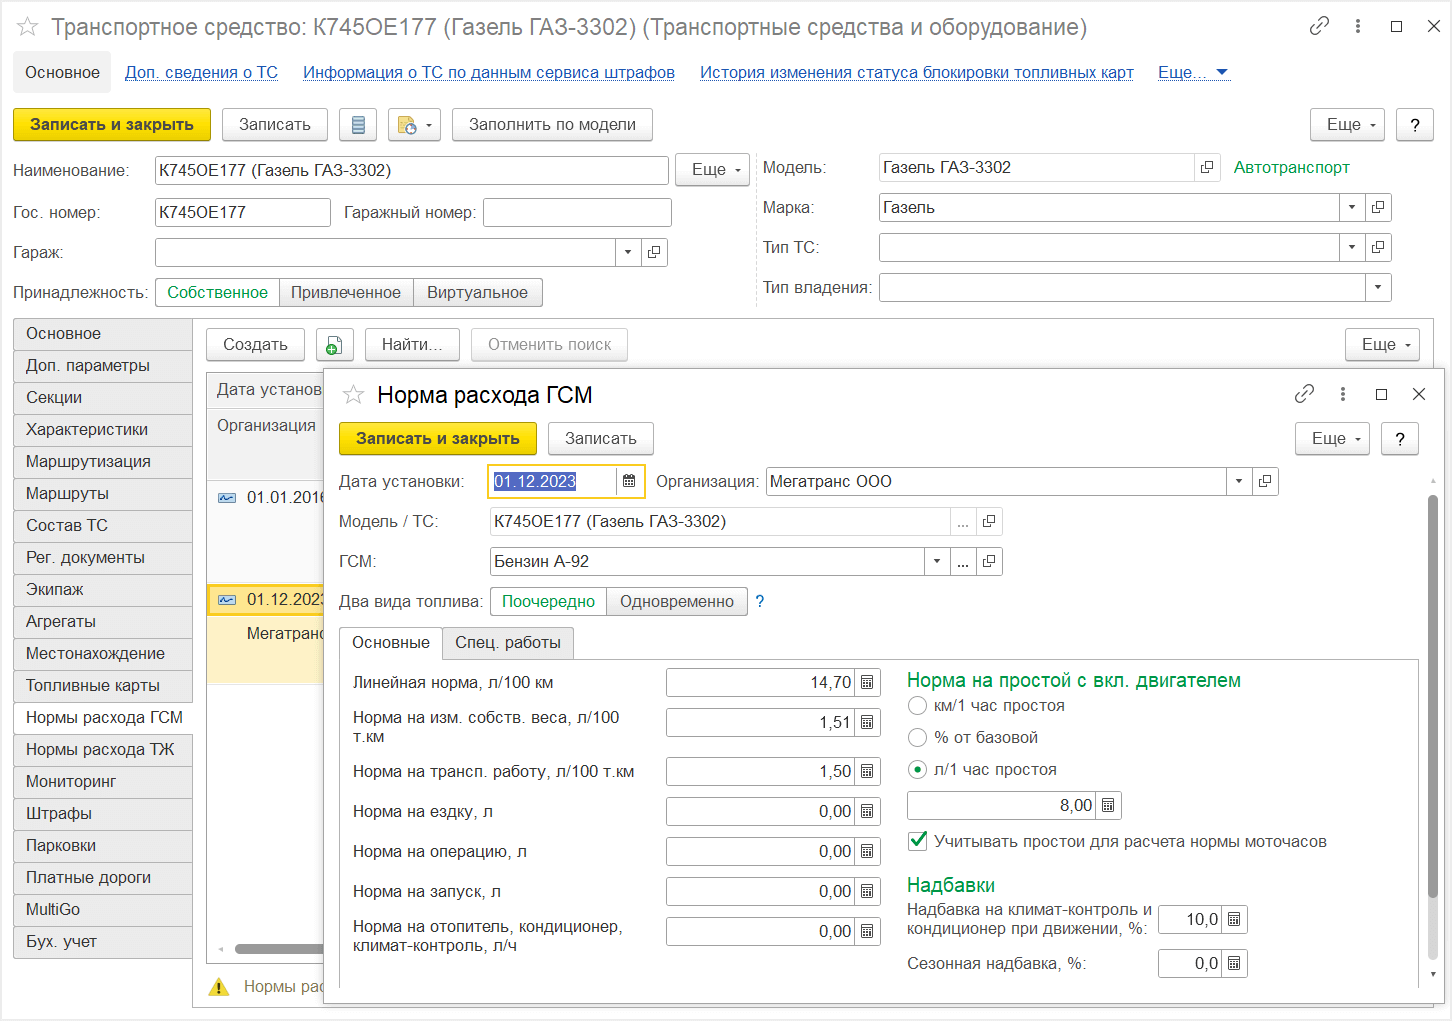Open the Модель / ТС record
Image resolution: width=1452 pixels, height=1021 pixels.
click(x=989, y=521)
